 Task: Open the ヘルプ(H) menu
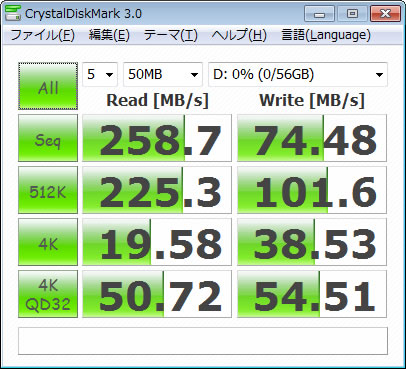tap(239, 35)
